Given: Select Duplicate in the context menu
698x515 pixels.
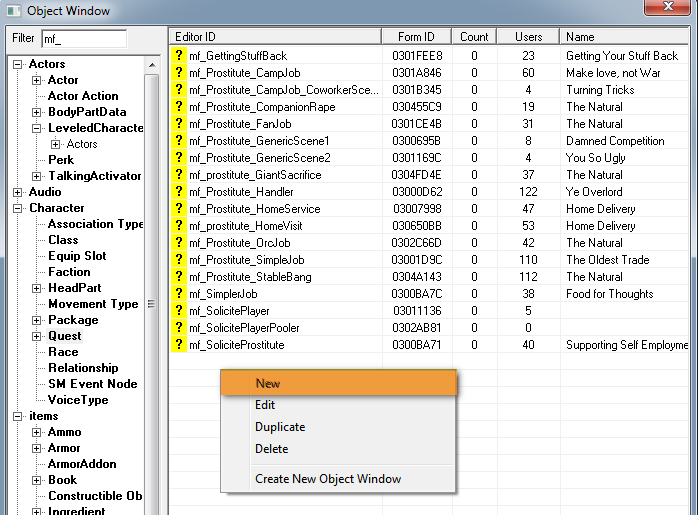Looking at the screenshot, I should 280,427.
